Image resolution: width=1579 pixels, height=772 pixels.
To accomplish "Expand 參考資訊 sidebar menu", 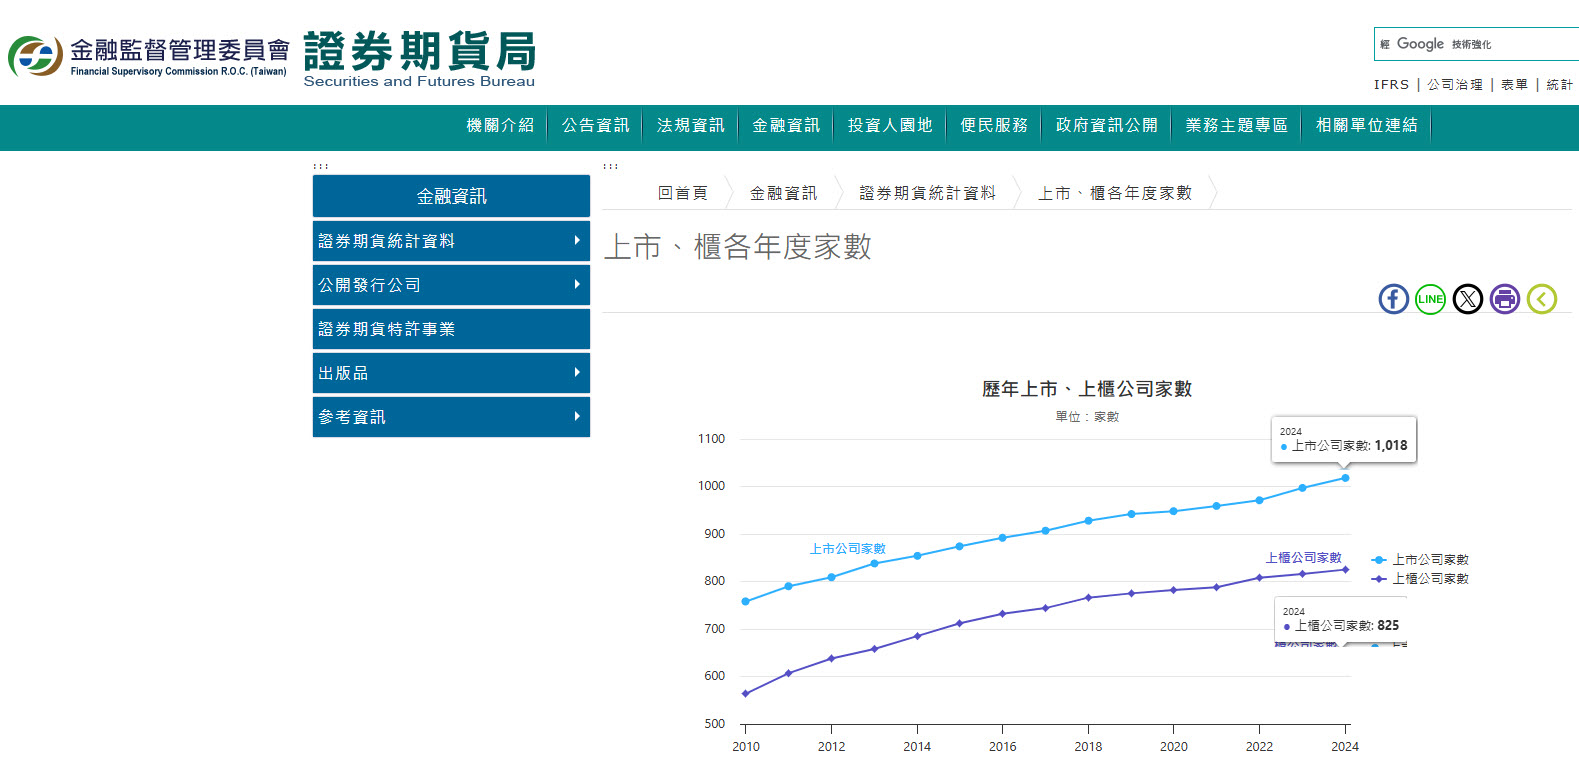I will (x=451, y=417).
